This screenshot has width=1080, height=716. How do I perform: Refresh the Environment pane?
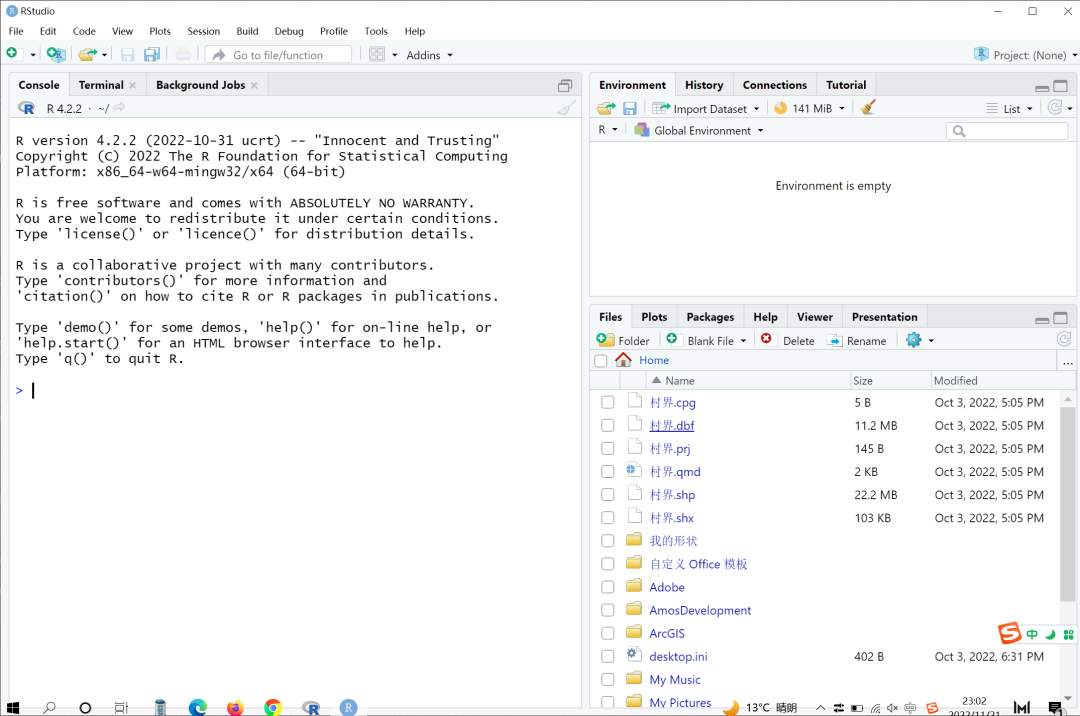click(x=1055, y=107)
